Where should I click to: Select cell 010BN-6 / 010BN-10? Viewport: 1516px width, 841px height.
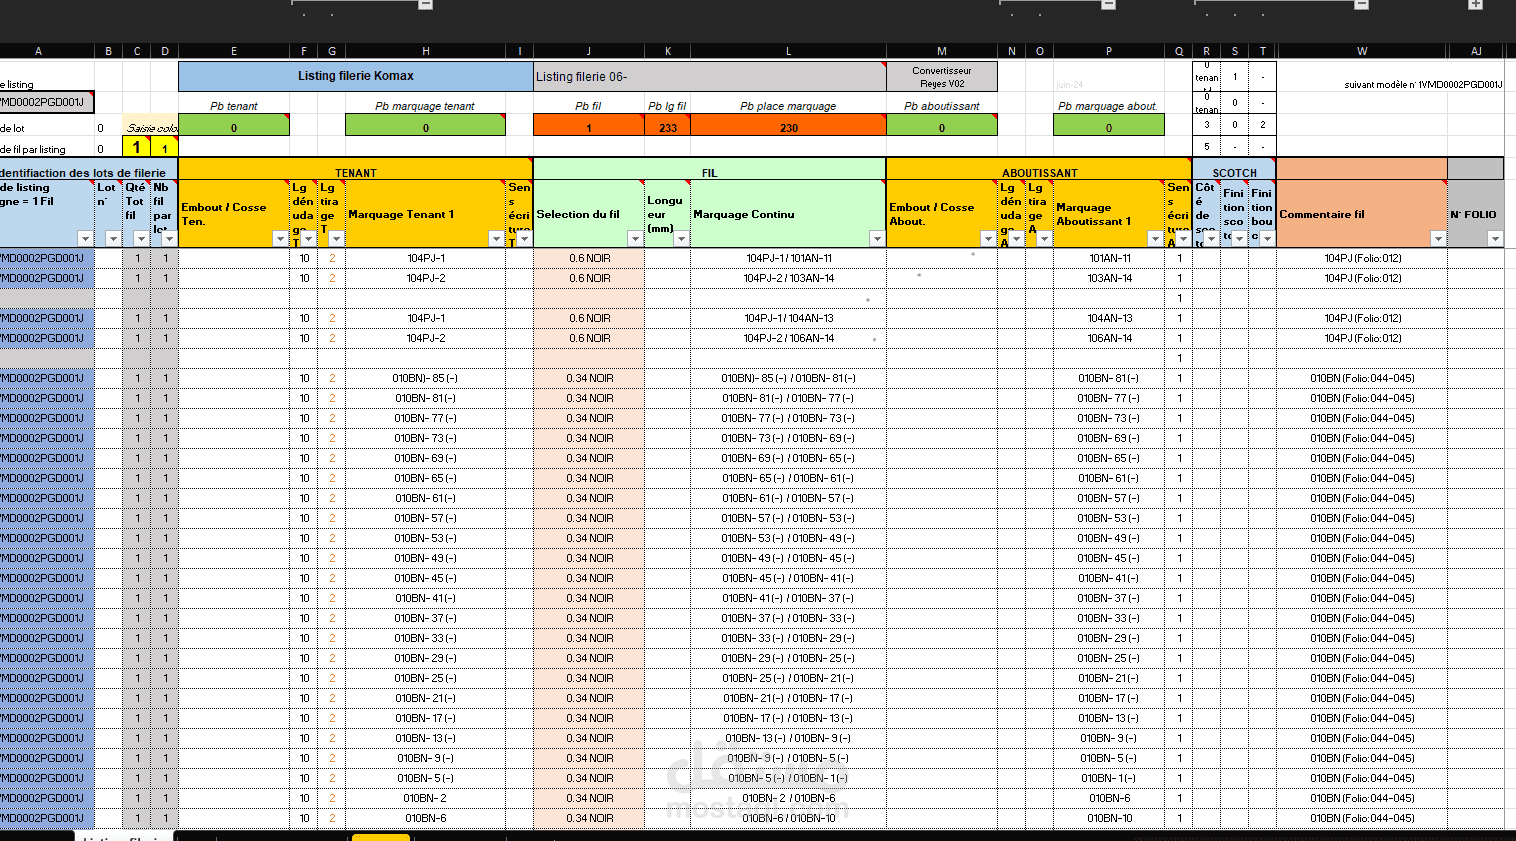point(788,818)
